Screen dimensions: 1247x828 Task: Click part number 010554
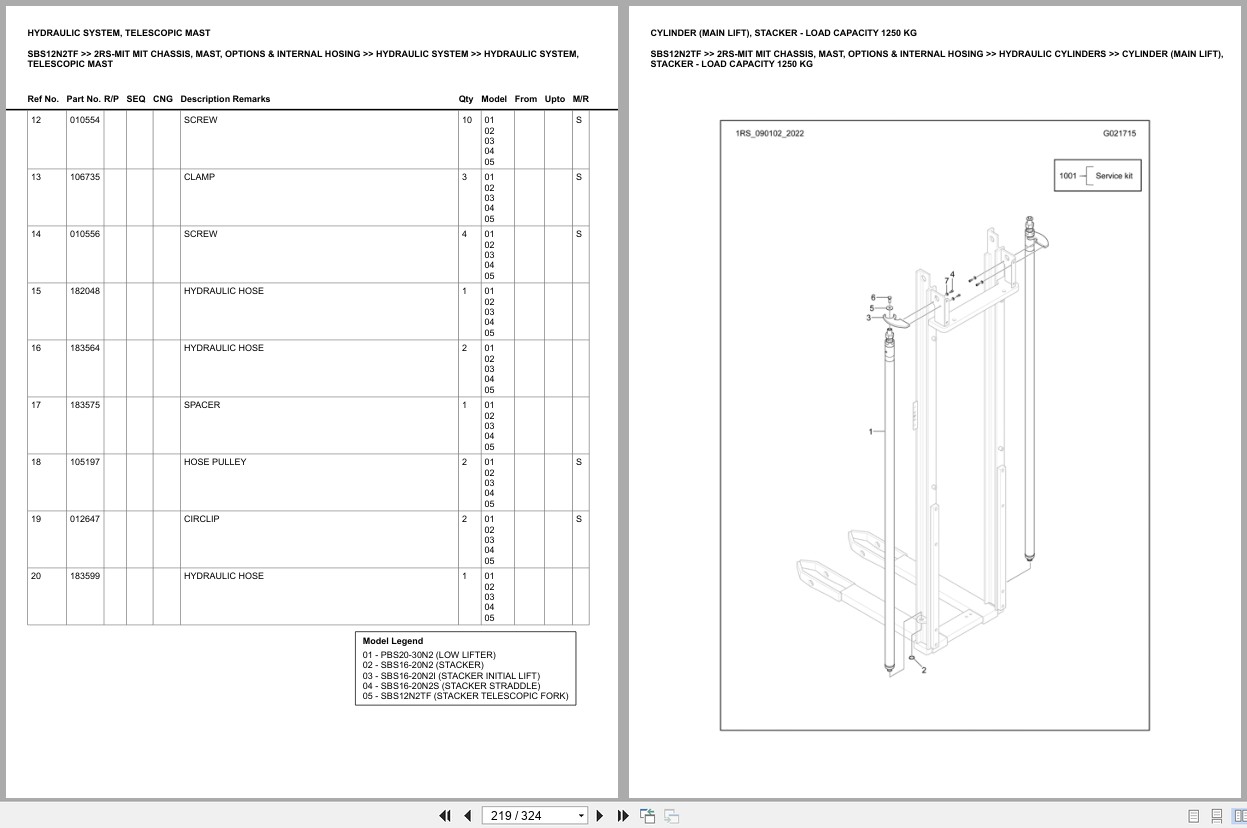click(x=84, y=120)
